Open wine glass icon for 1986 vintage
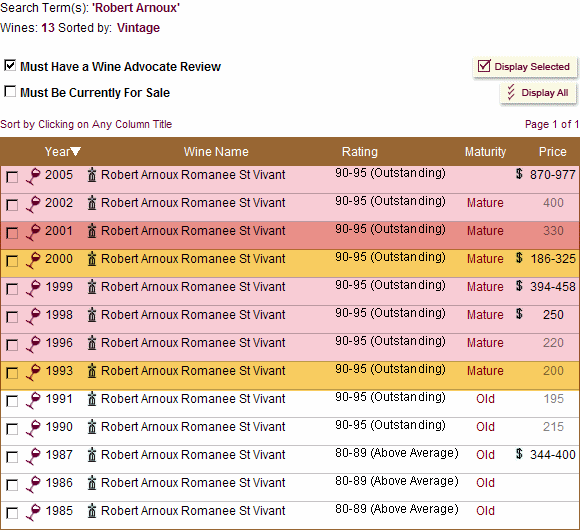 tap(33, 485)
